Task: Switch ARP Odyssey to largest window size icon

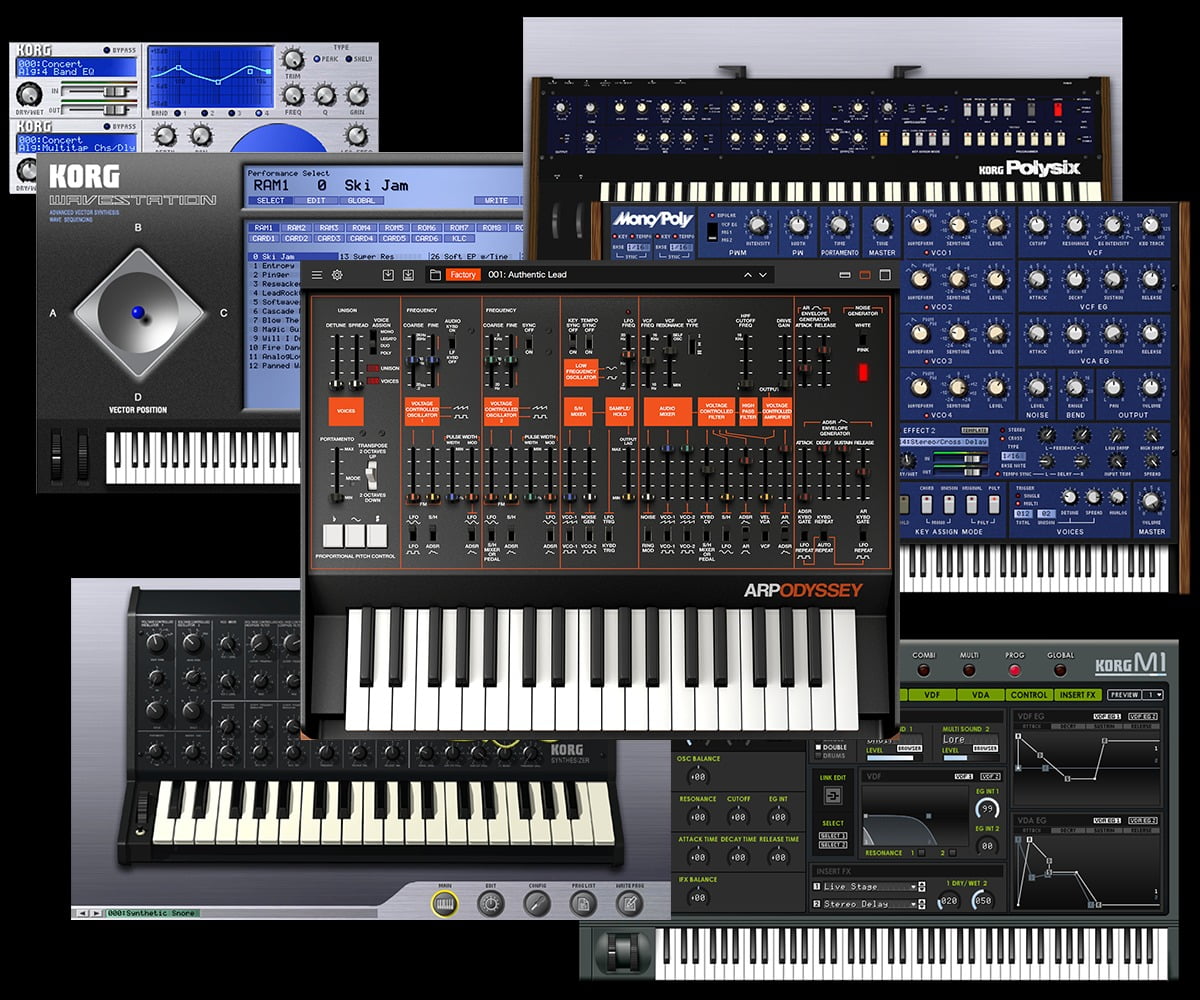Action: [x=887, y=275]
